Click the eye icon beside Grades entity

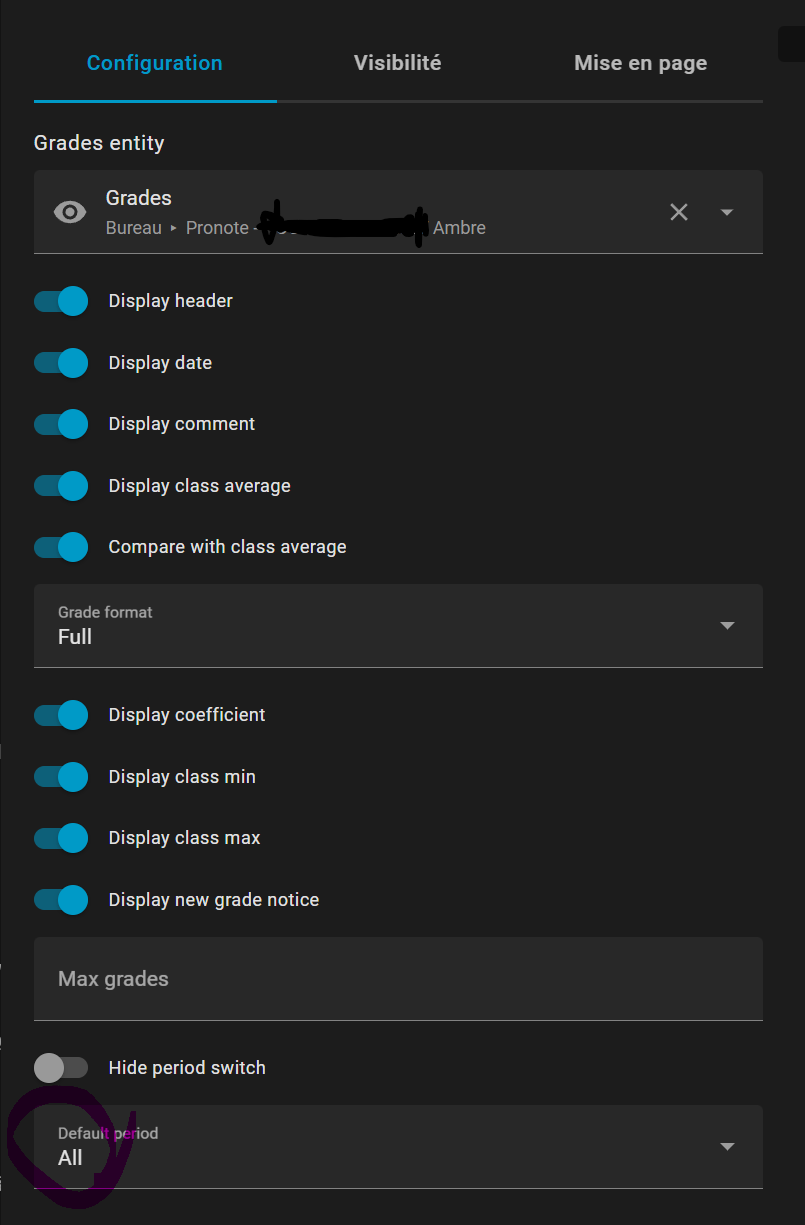pyautogui.click(x=69, y=212)
